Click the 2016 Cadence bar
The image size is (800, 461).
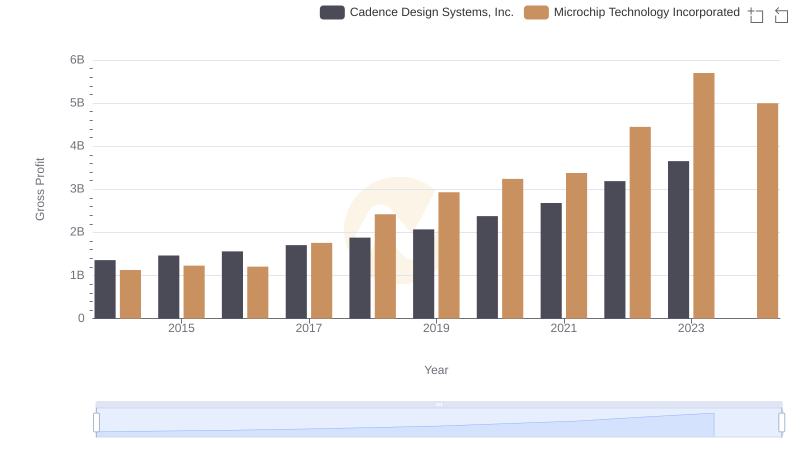click(x=232, y=285)
